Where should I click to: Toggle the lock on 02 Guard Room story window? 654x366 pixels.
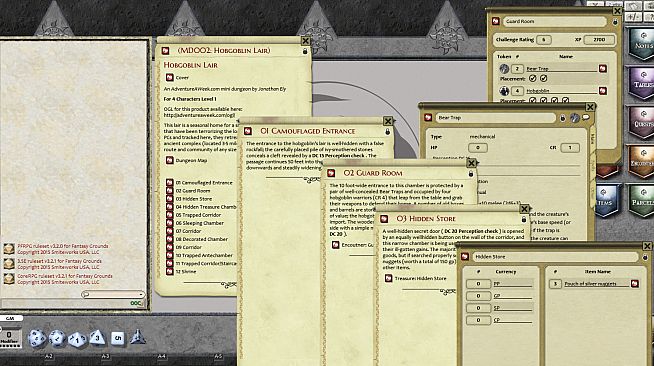[471, 173]
